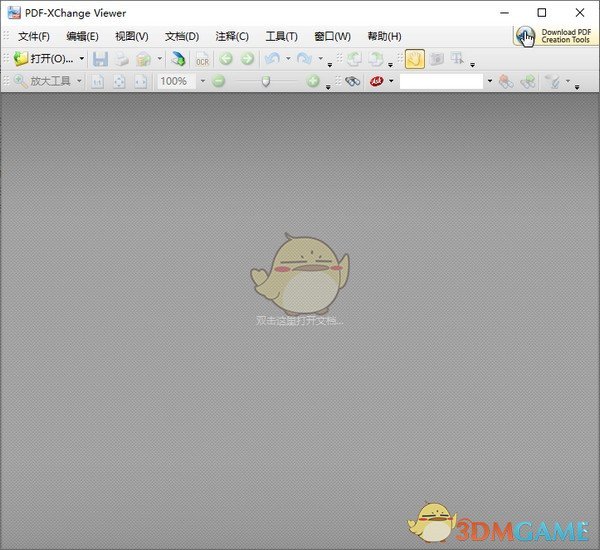Expand the Ask search provider dropdown arrow
Screen dimensions: 600x550
(x=391, y=81)
